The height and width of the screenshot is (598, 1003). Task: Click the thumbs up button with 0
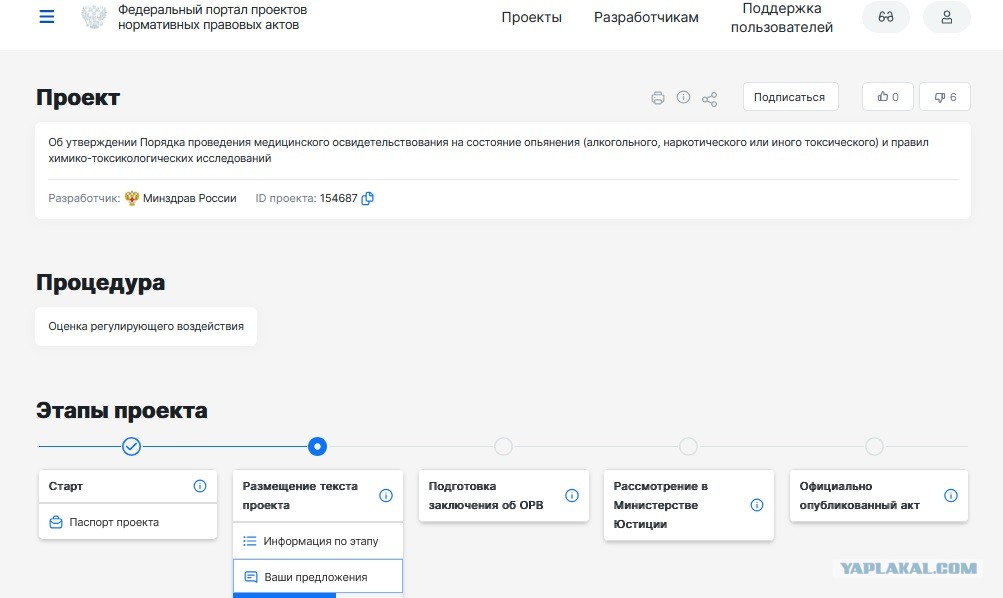887,97
